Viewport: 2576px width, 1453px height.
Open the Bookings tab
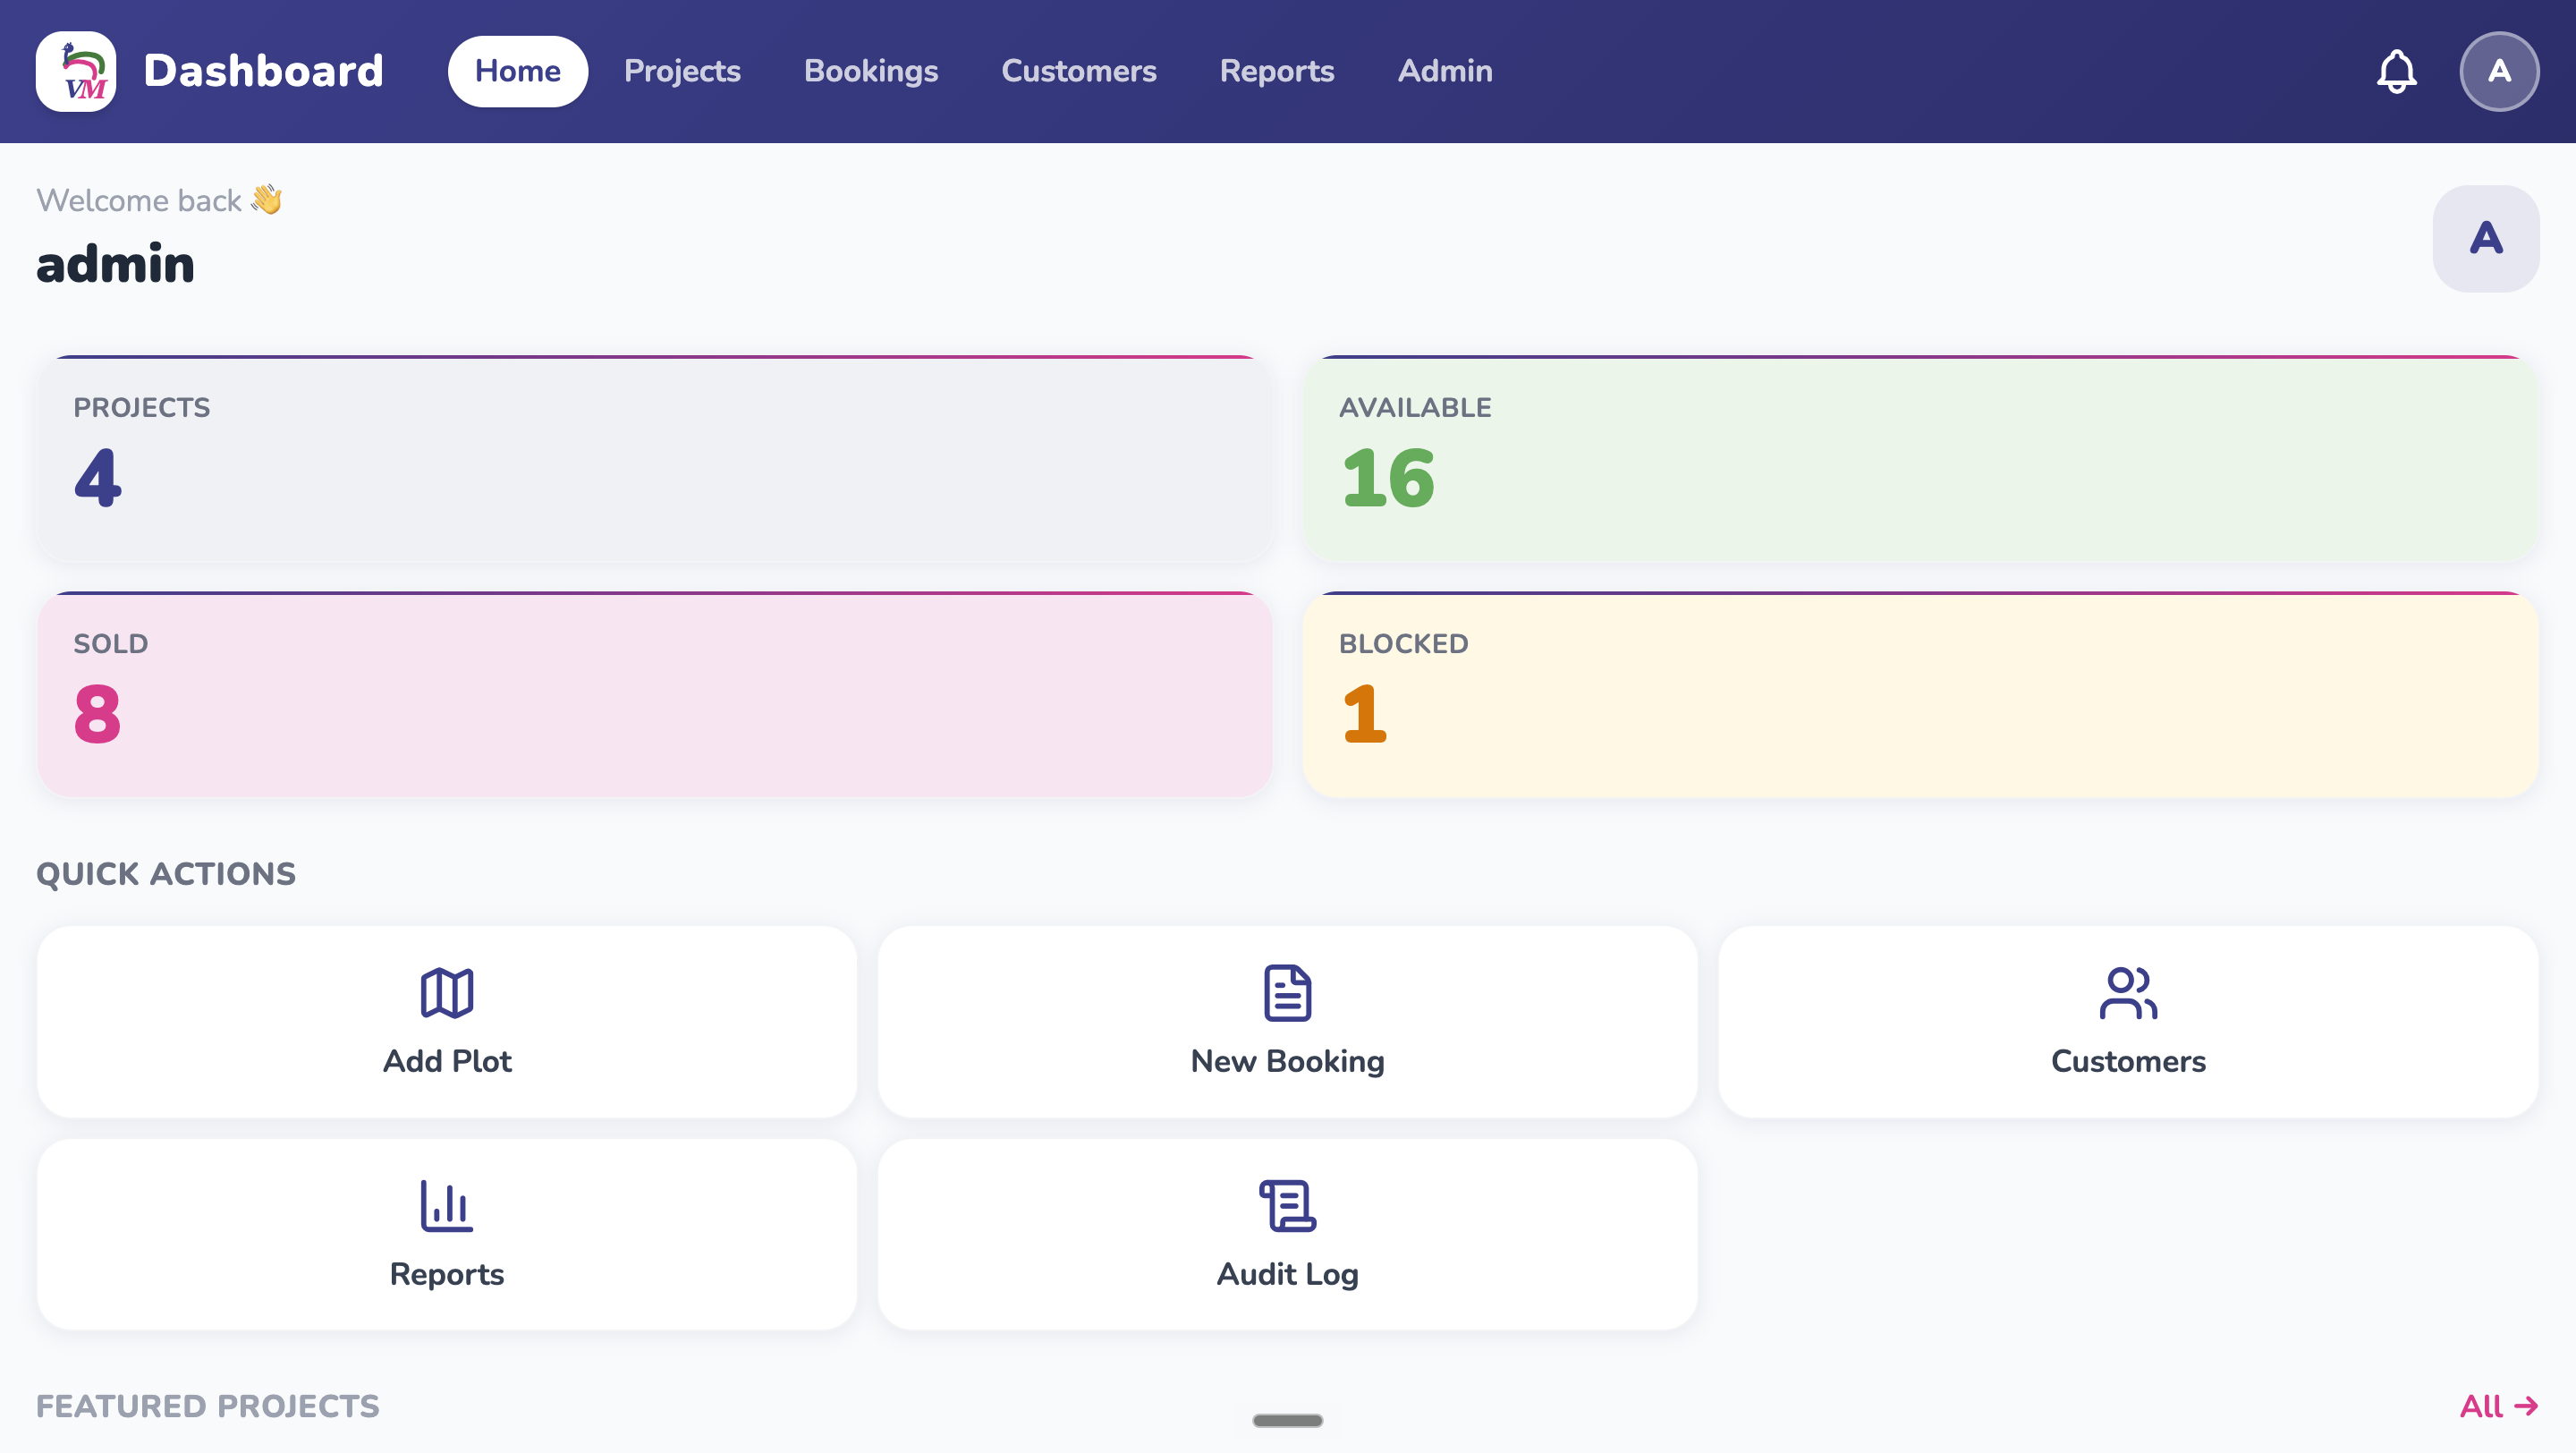tap(871, 71)
